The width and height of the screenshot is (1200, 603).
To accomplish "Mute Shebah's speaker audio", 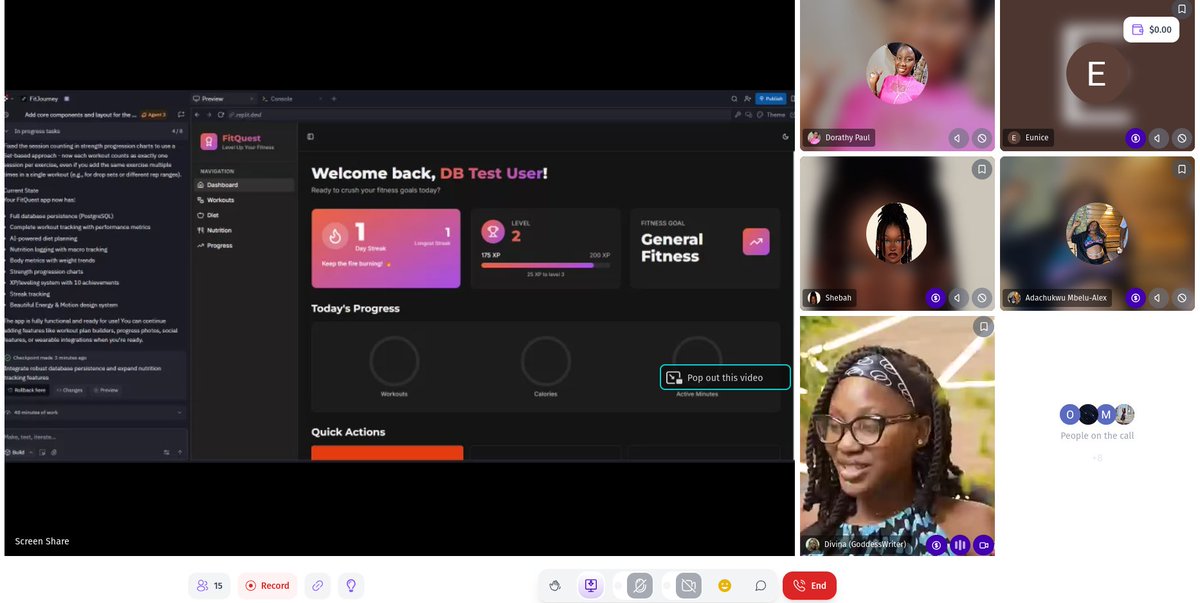I will (958, 297).
